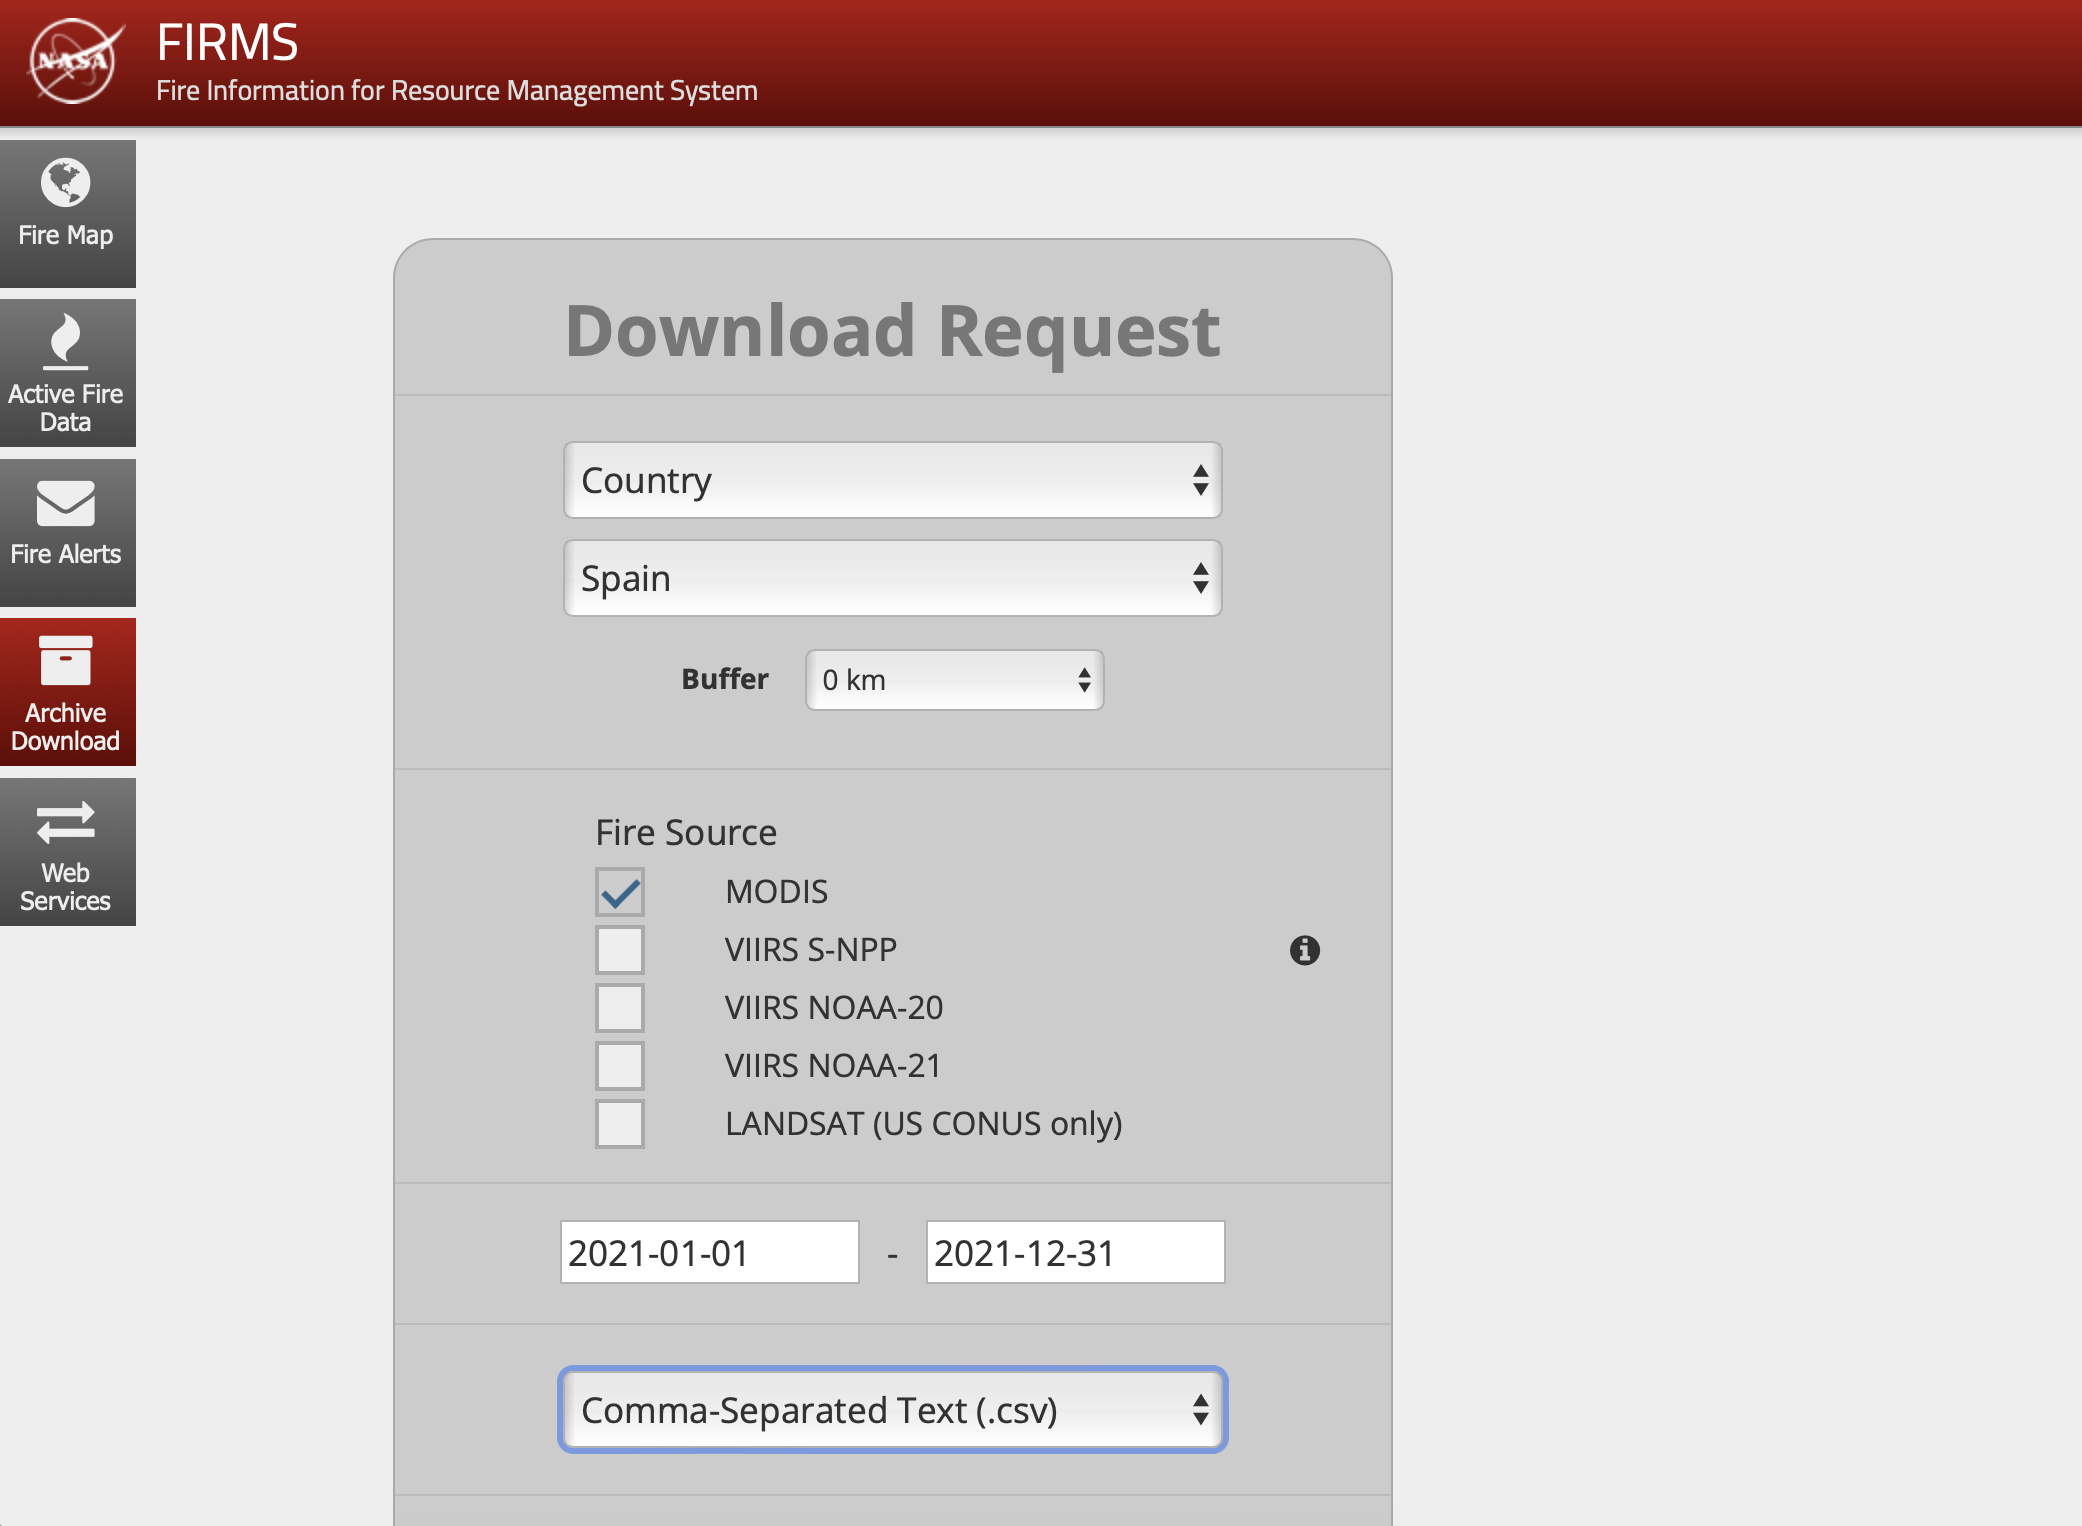Uncheck the MODIS checkbox
This screenshot has height=1526, width=2082.
620,892
